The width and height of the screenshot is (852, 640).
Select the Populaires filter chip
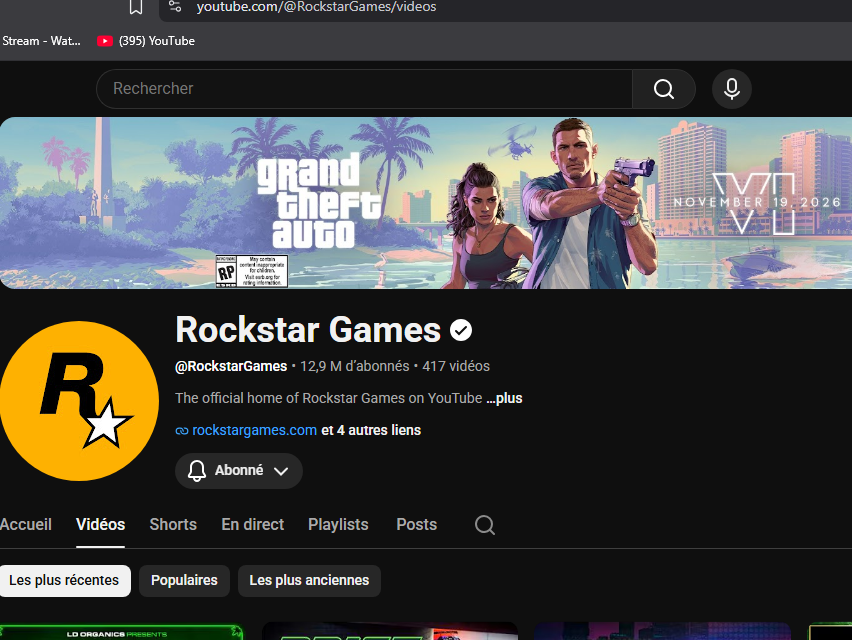pos(184,581)
